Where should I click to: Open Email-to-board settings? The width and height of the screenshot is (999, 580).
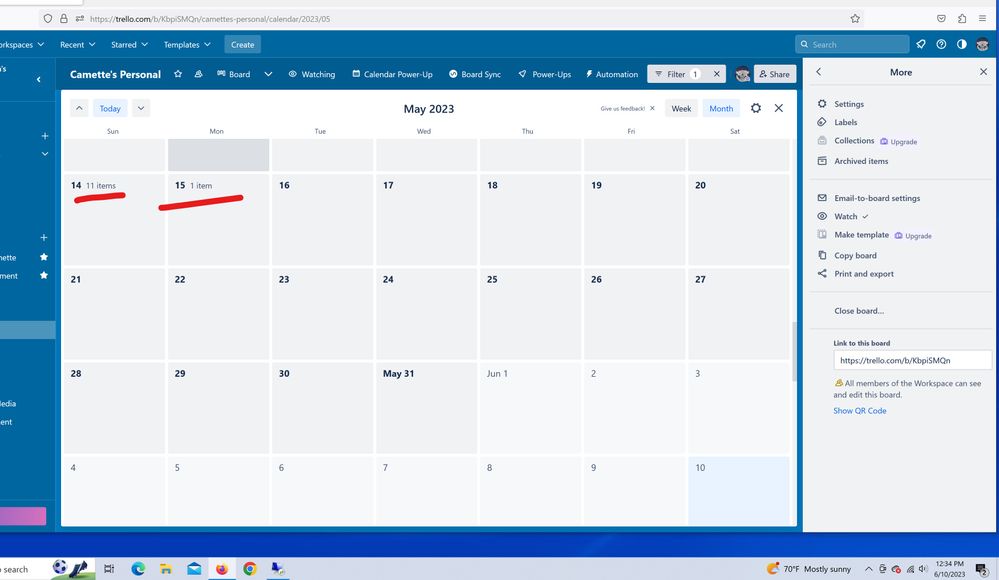(877, 198)
